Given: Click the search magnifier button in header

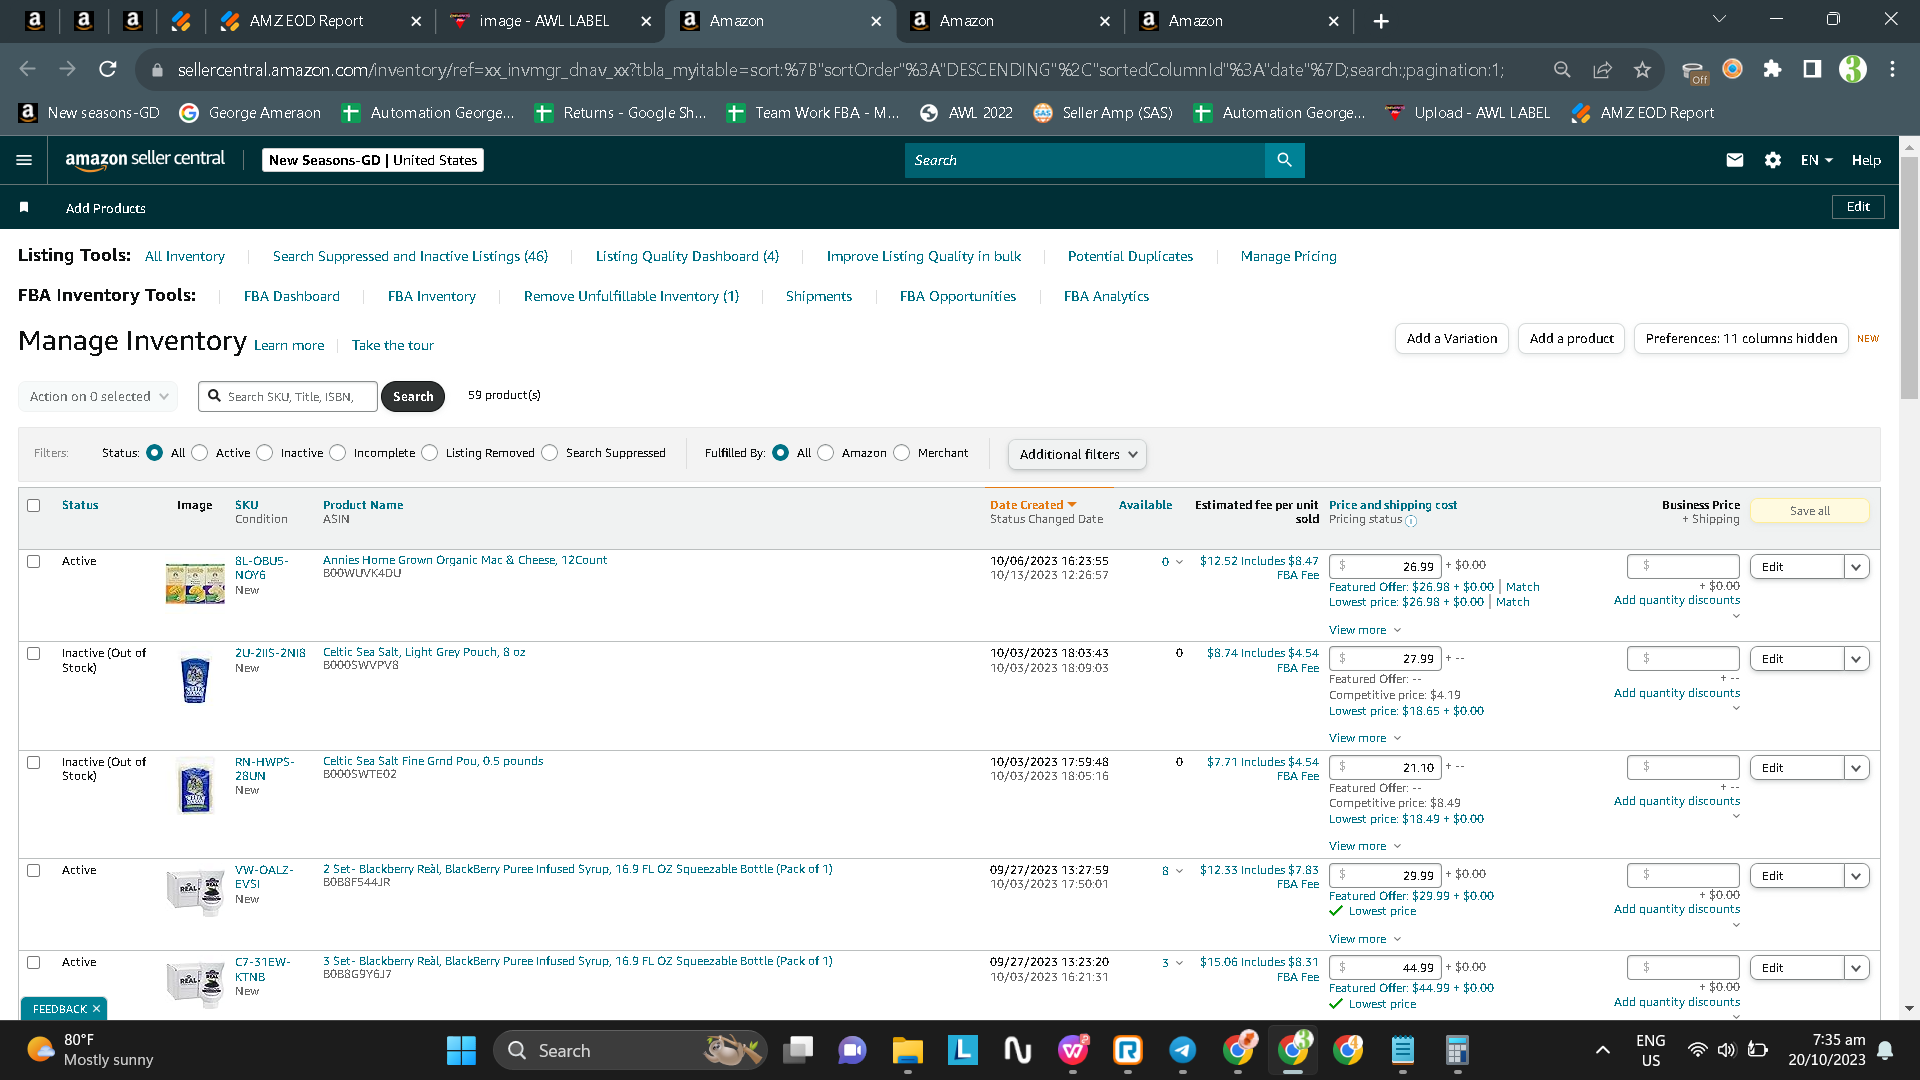Looking at the screenshot, I should click(1284, 160).
